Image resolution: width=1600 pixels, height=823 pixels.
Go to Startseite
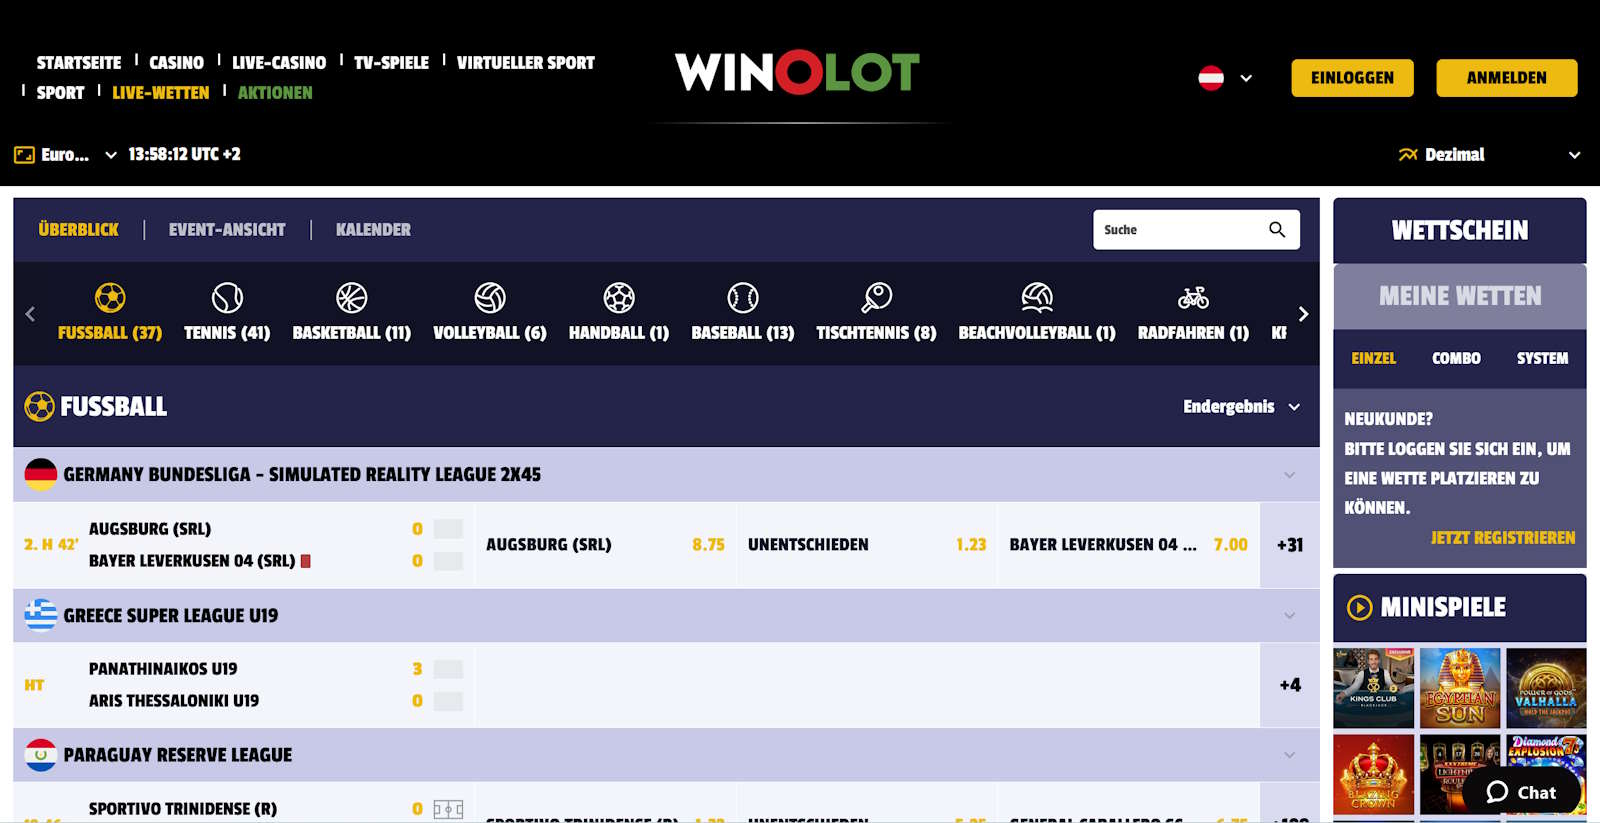[x=79, y=63]
